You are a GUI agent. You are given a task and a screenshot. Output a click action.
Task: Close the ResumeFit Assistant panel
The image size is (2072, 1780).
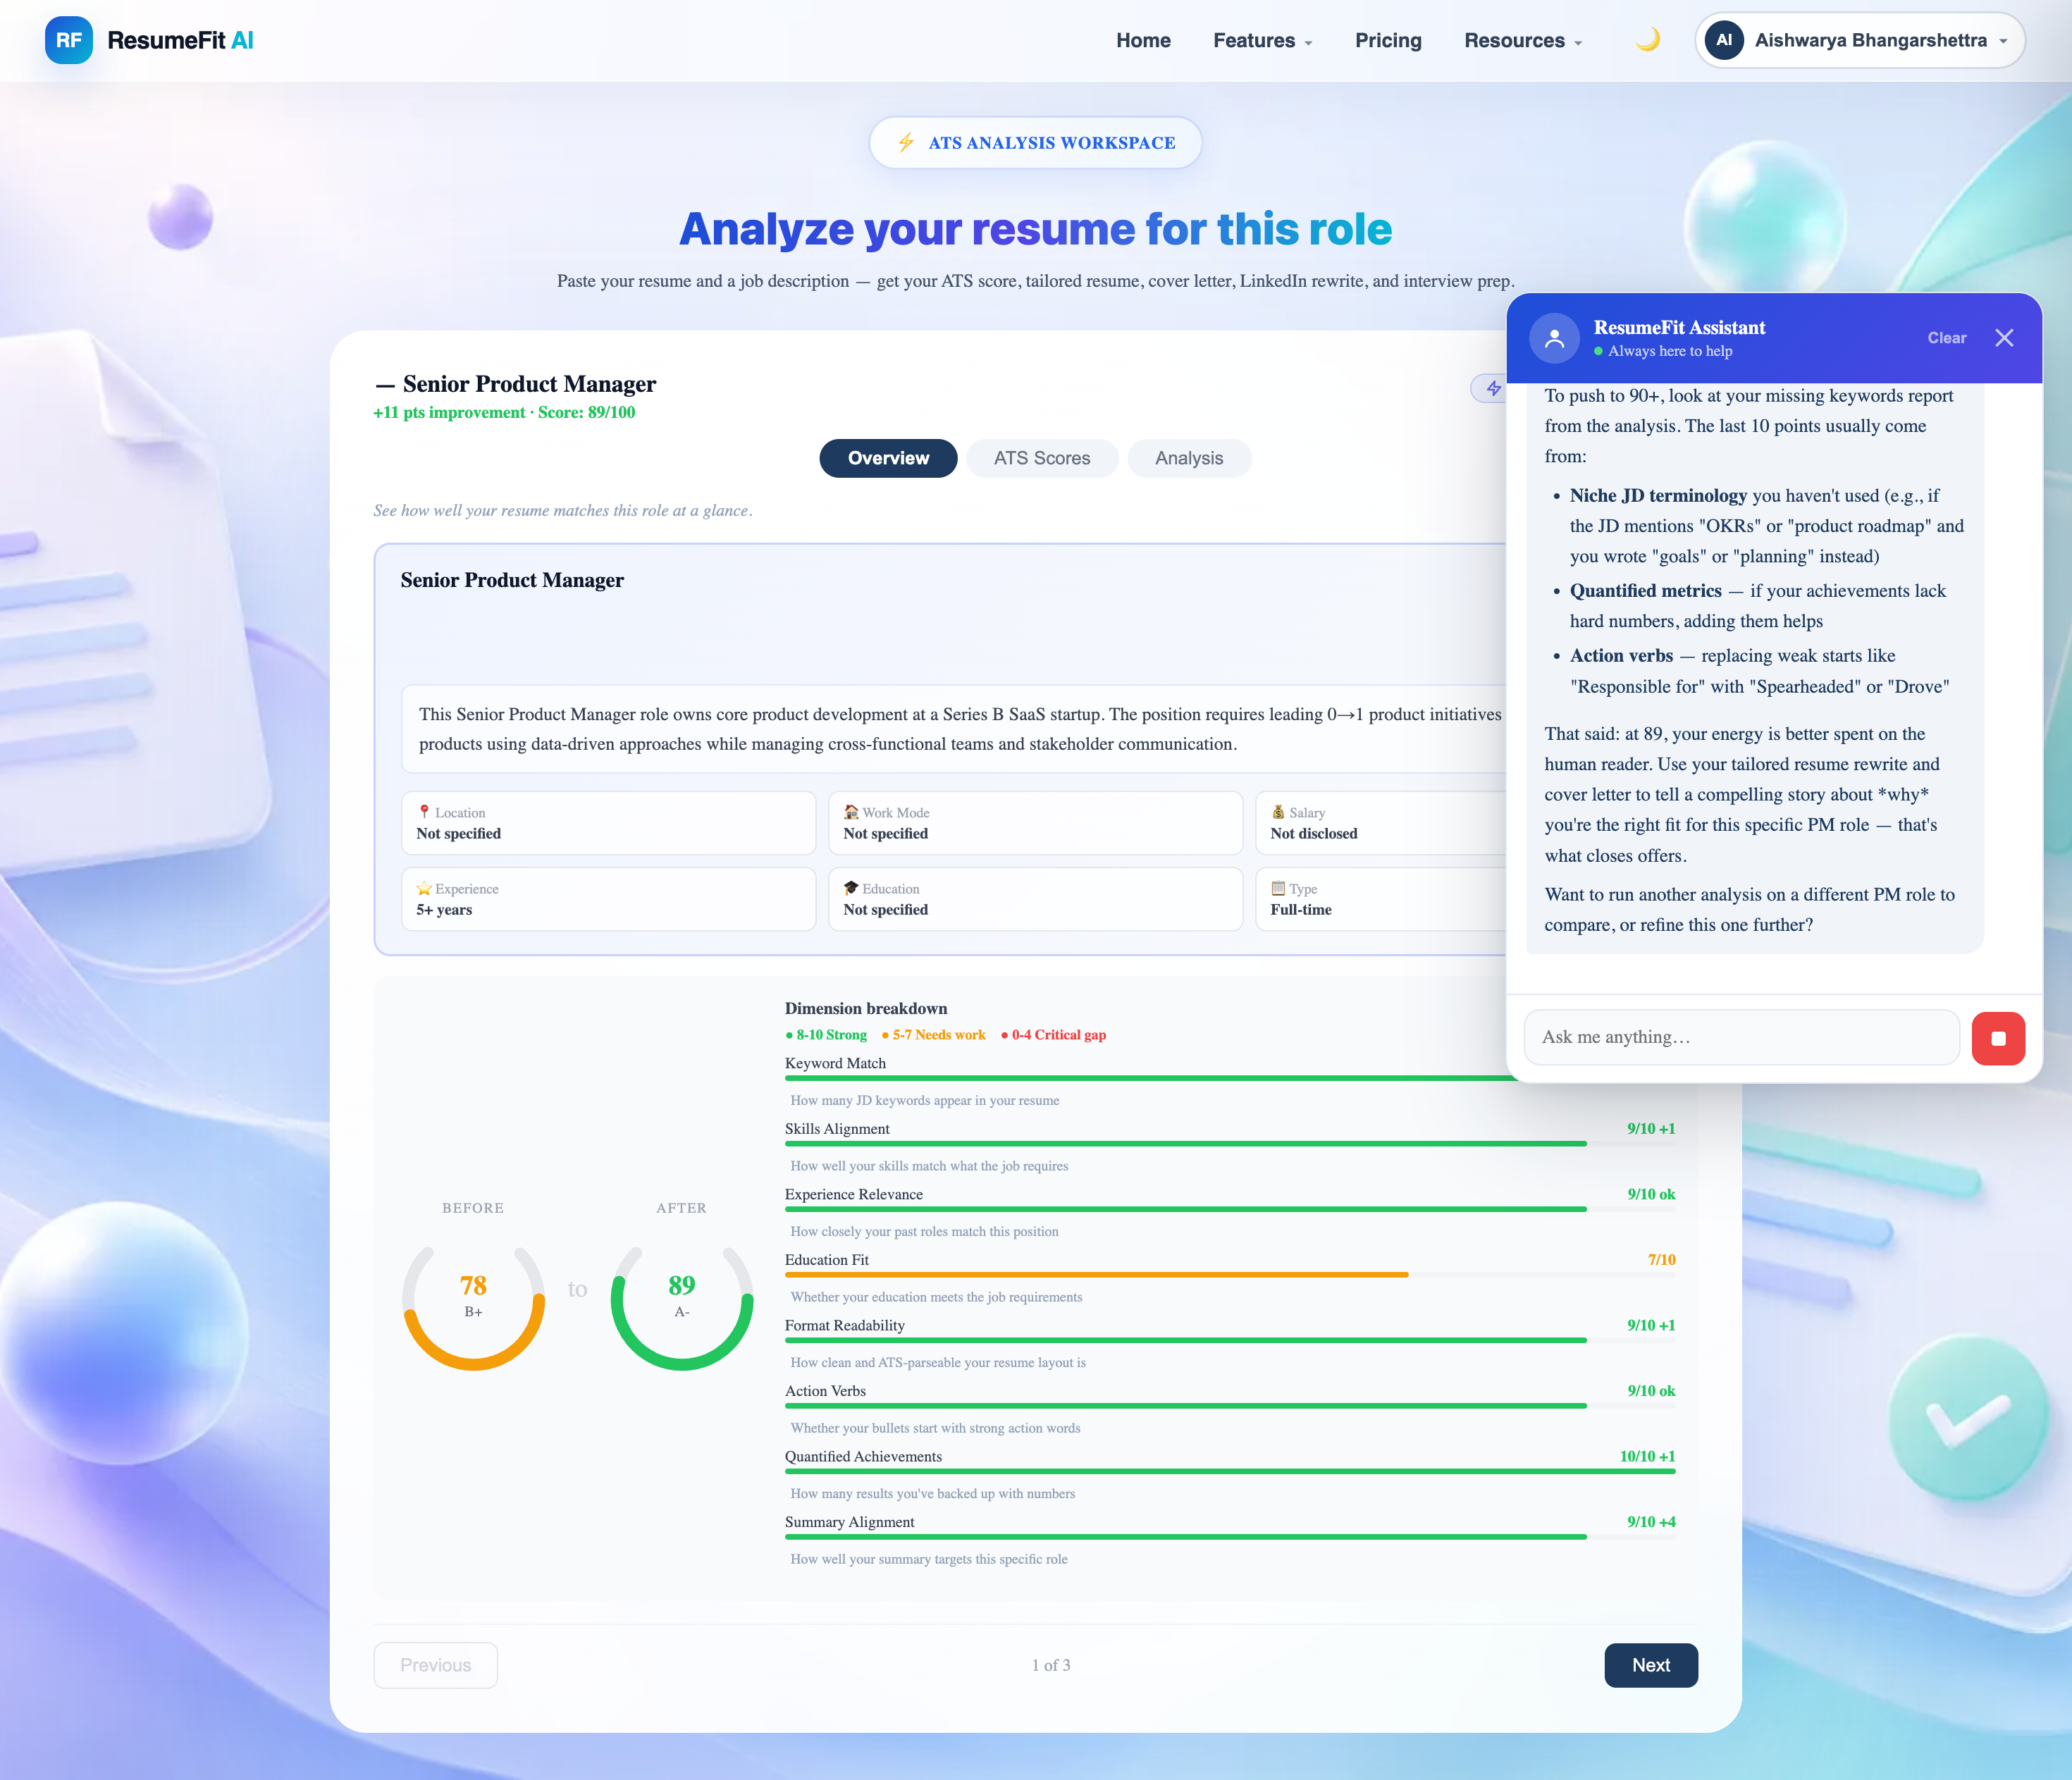point(2004,338)
